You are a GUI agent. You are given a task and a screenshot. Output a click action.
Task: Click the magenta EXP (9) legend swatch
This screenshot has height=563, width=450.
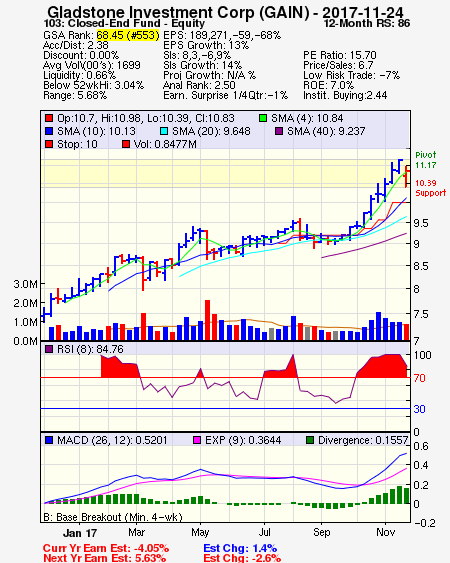(197, 440)
